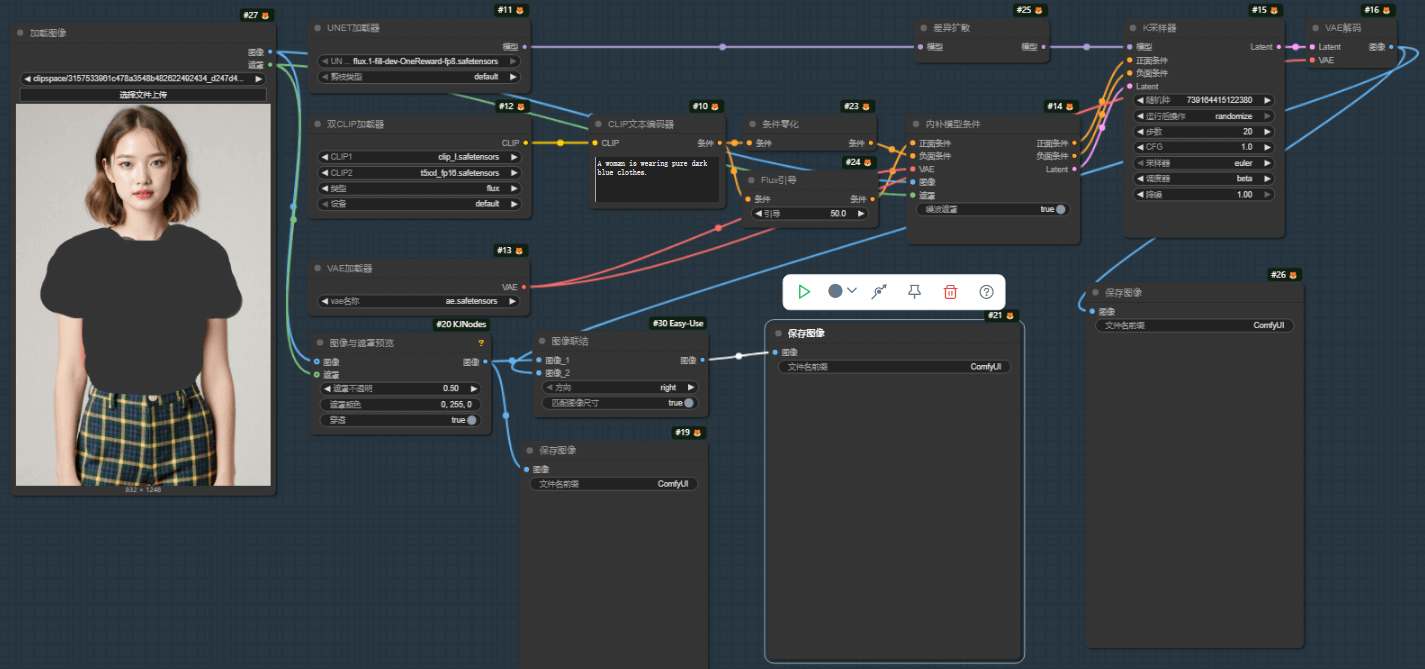Open node help with the question mark circle icon
Image resolution: width=1425 pixels, height=669 pixels.
[986, 292]
